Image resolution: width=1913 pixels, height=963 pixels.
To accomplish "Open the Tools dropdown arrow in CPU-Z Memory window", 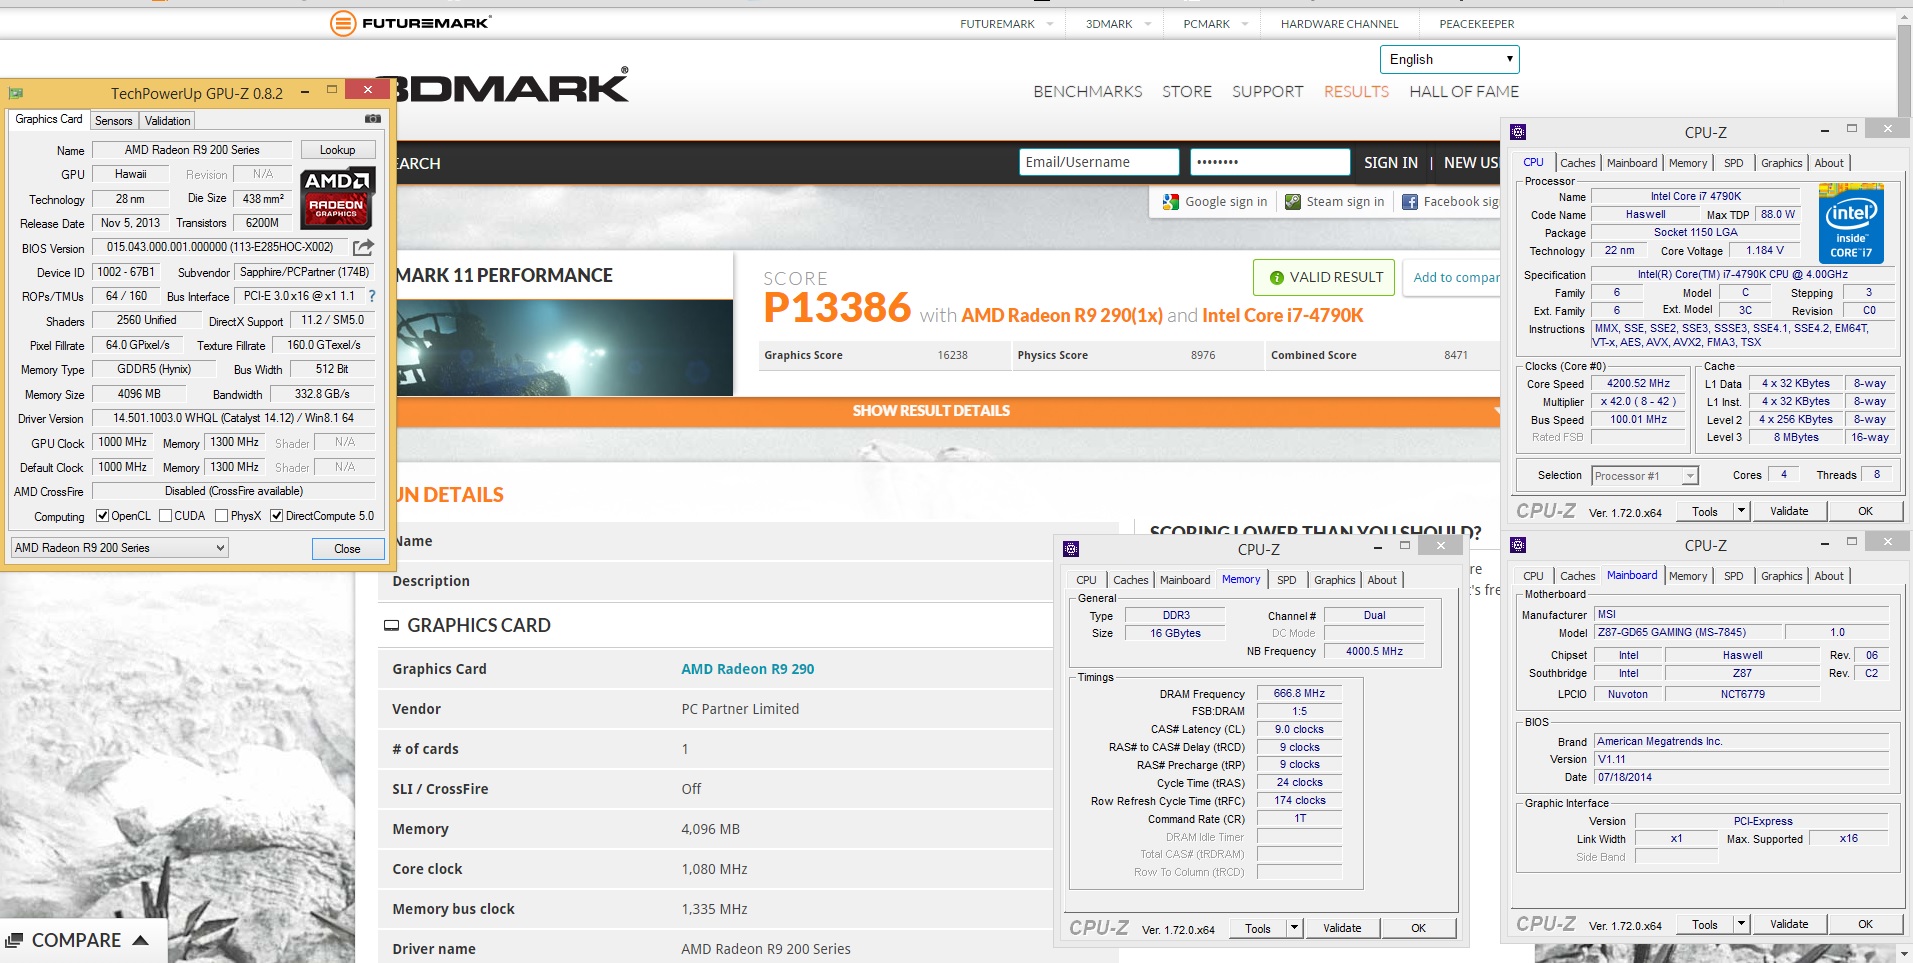I will click(x=1294, y=928).
